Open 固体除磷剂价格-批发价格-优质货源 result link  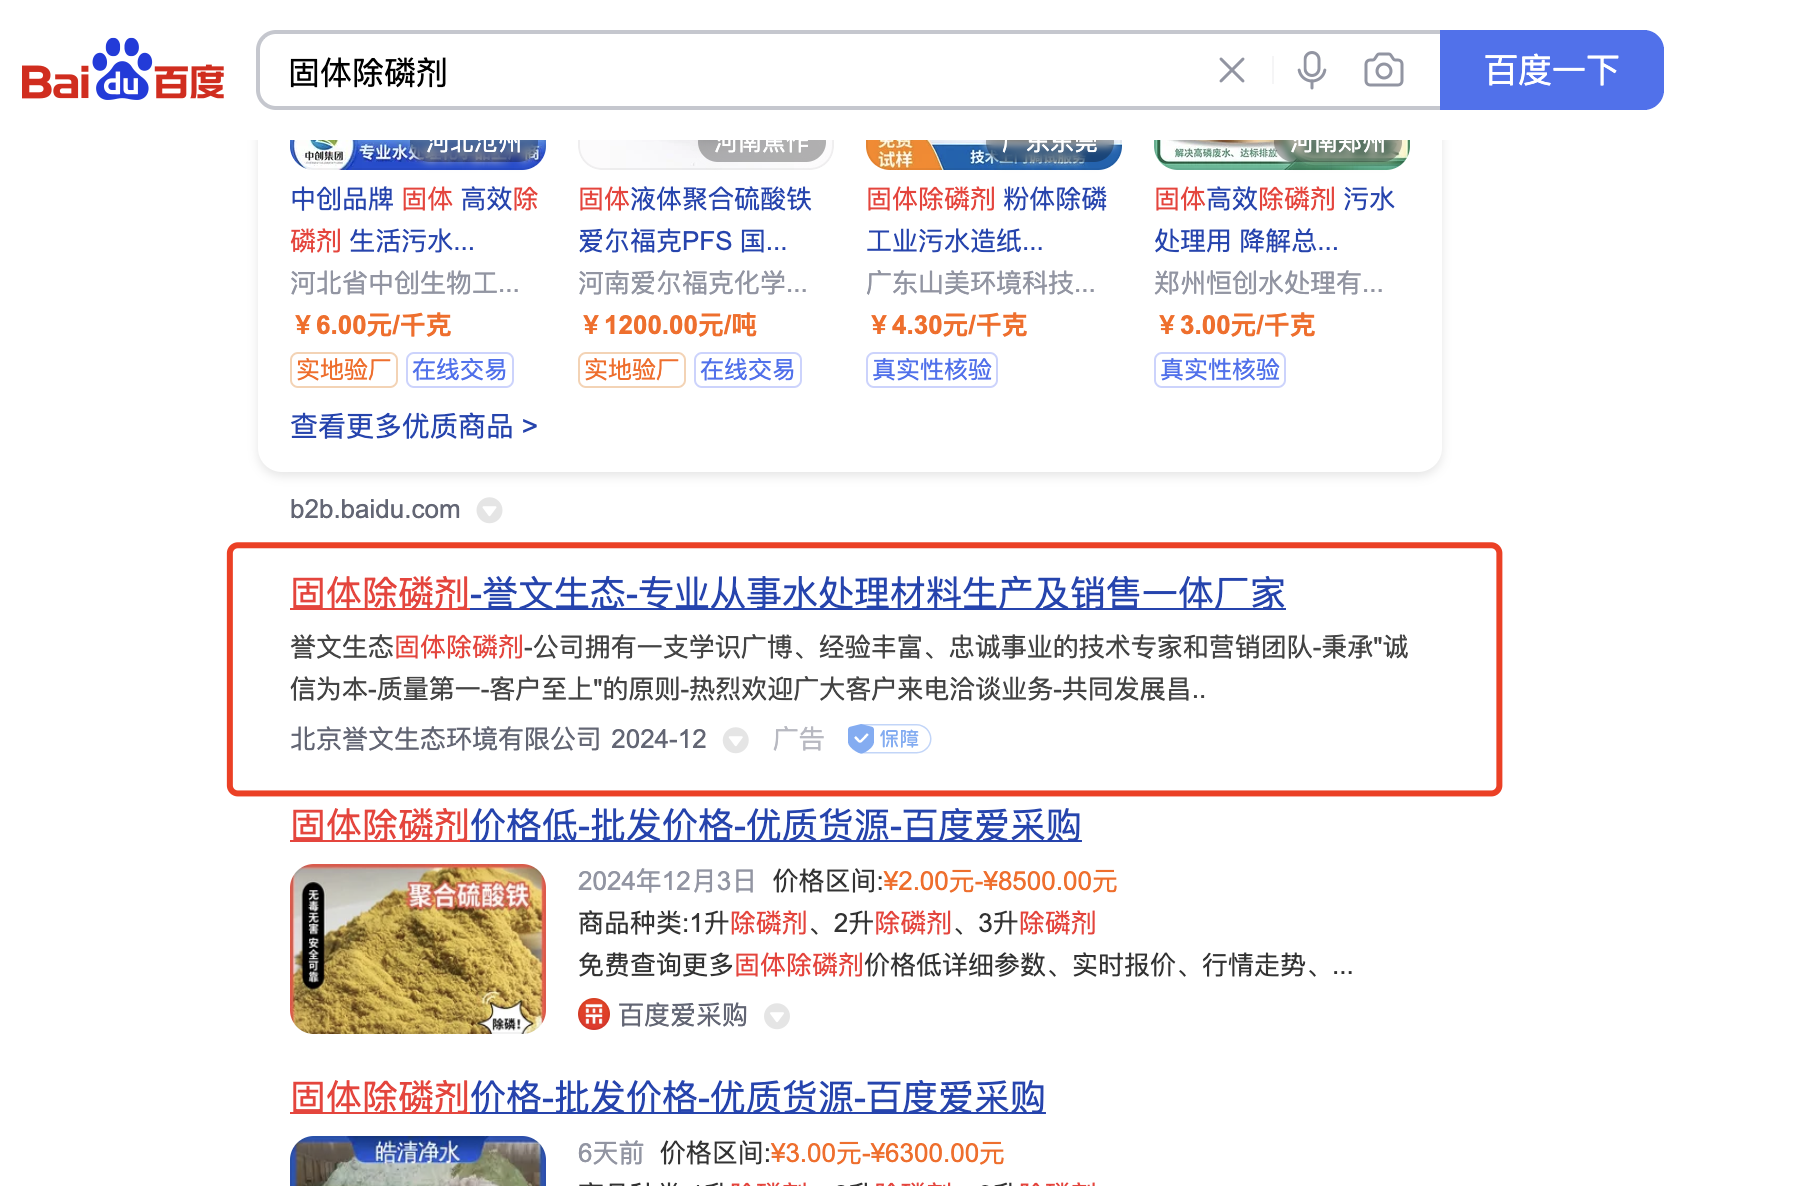(x=668, y=1097)
